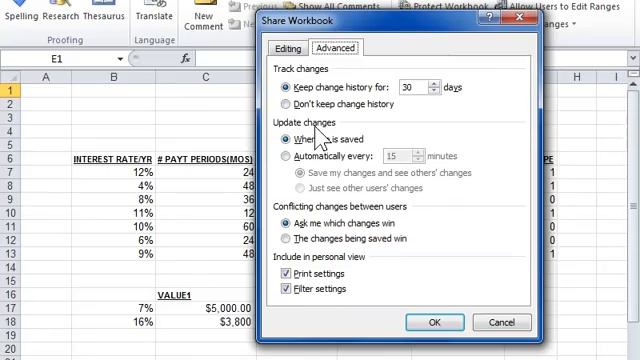Image resolution: width=640 pixels, height=360 pixels.
Task: Select column C header
Action: click(x=206, y=77)
